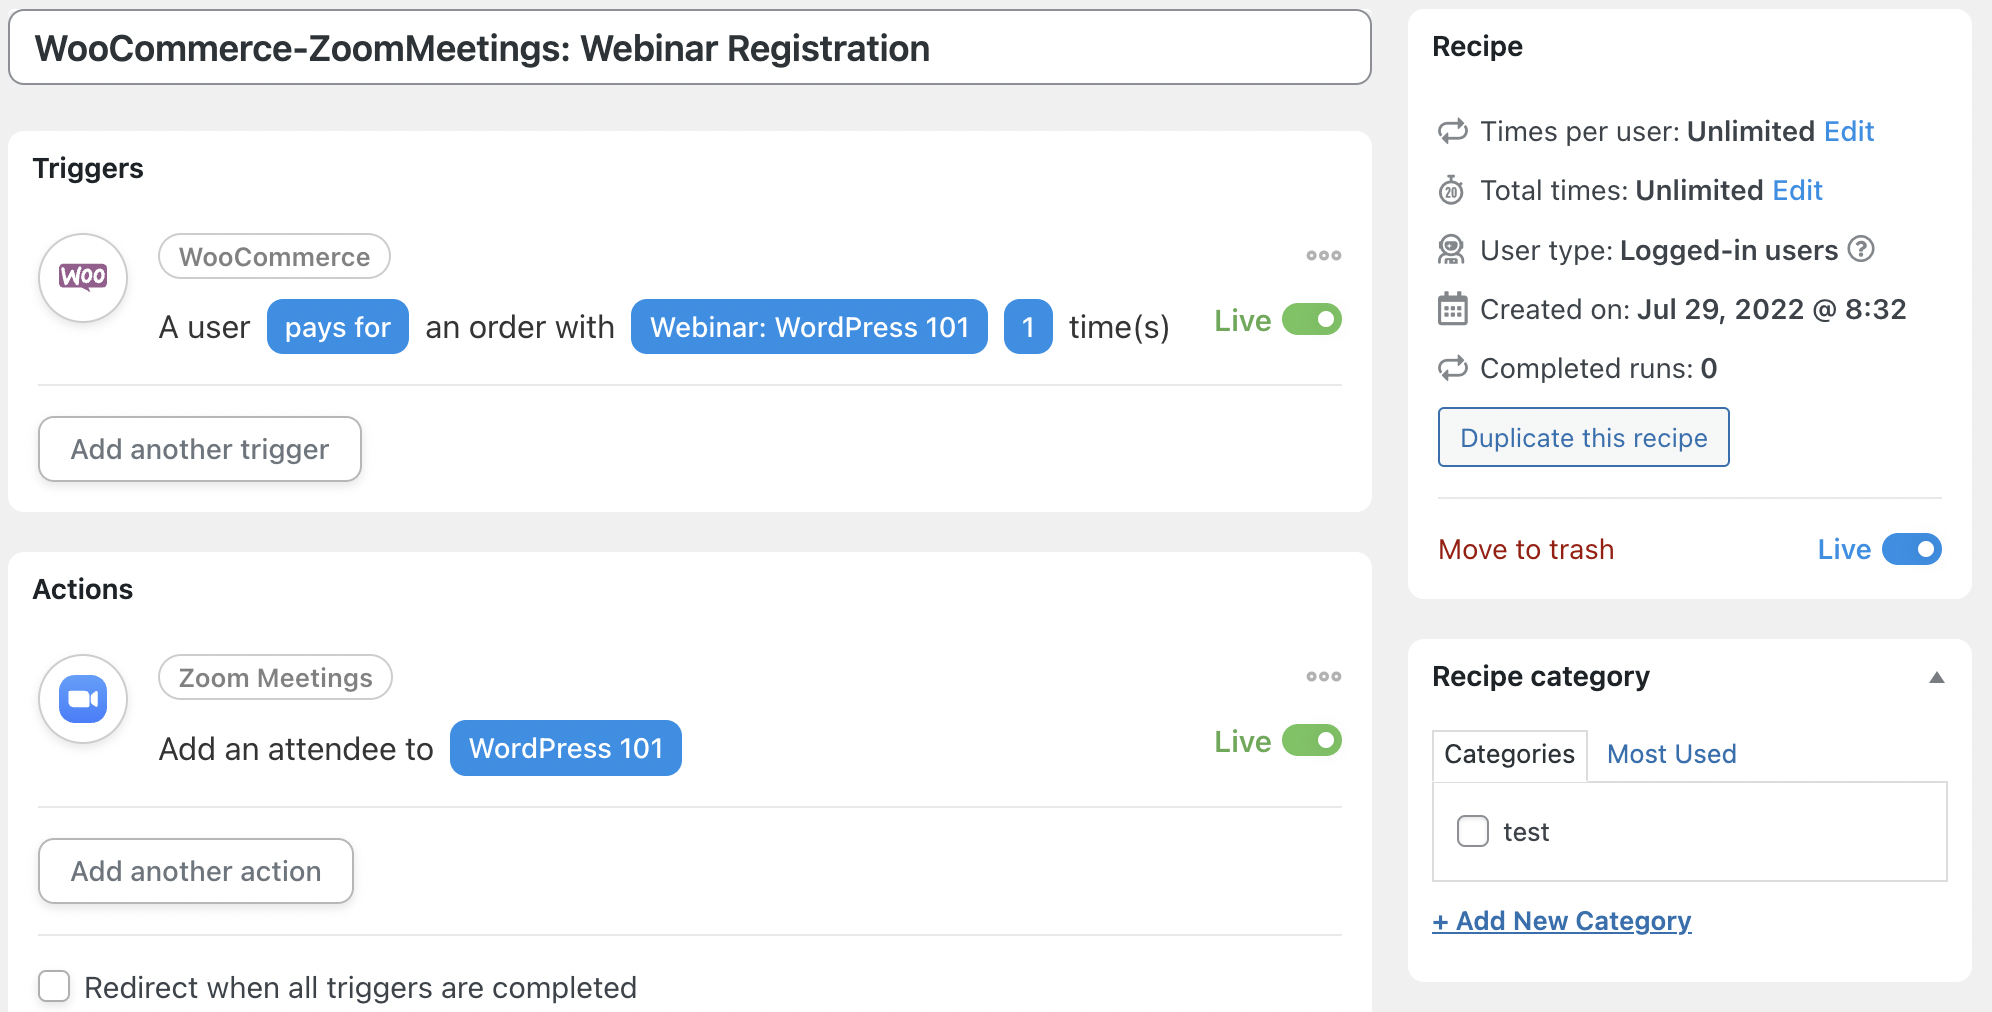Edit the '1' times count token
This screenshot has height=1012, width=1992.
coord(1028,327)
